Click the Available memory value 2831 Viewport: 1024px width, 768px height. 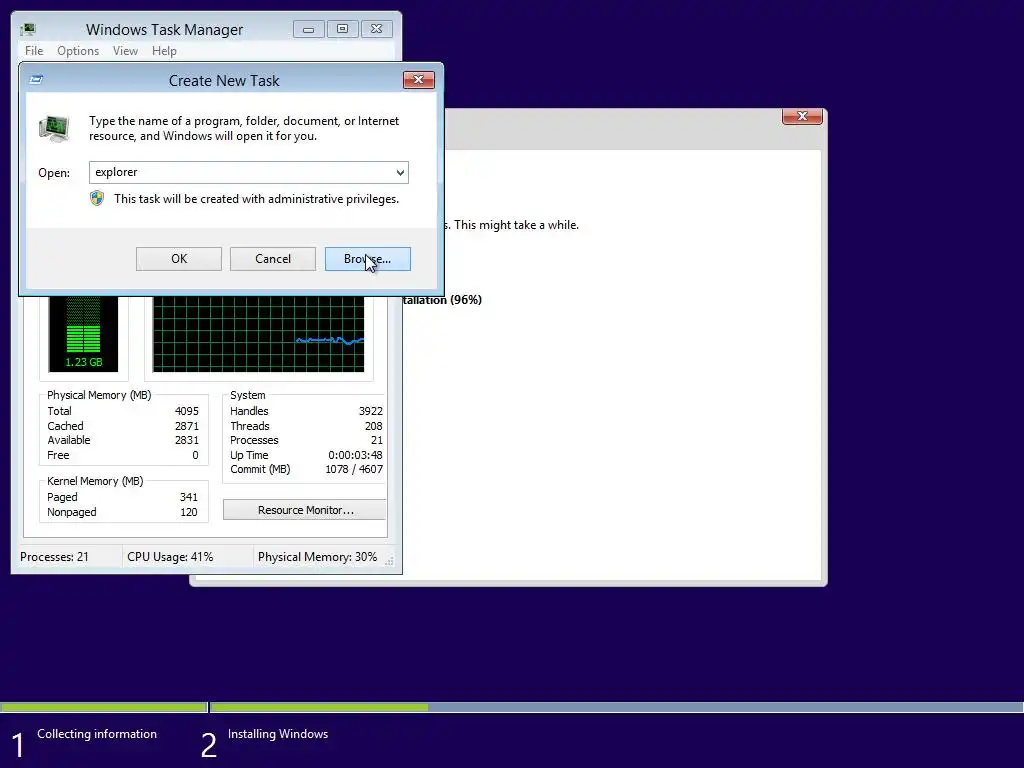tap(187, 440)
